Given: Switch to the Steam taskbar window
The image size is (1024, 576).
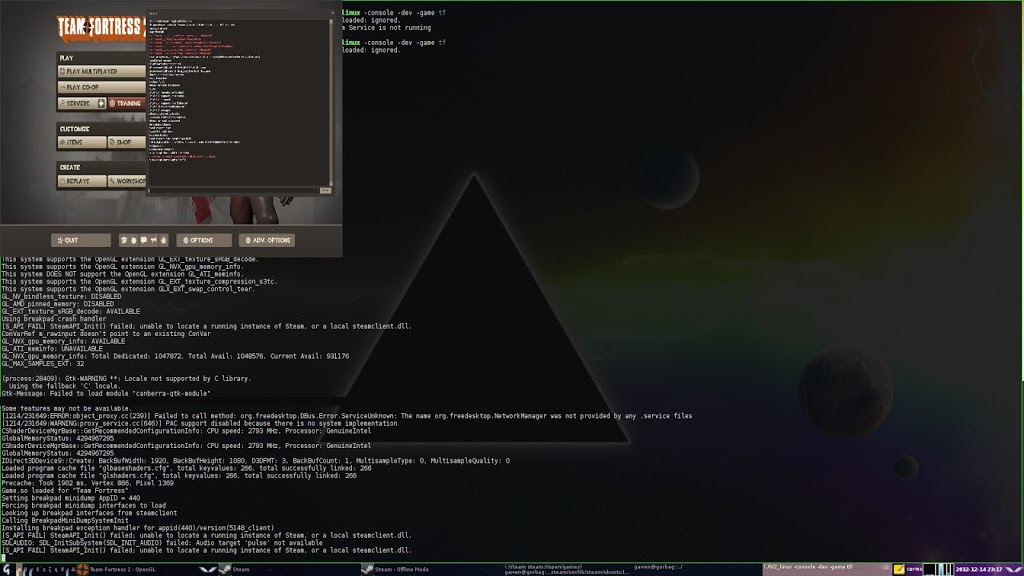Looking at the screenshot, I should 241,569.
